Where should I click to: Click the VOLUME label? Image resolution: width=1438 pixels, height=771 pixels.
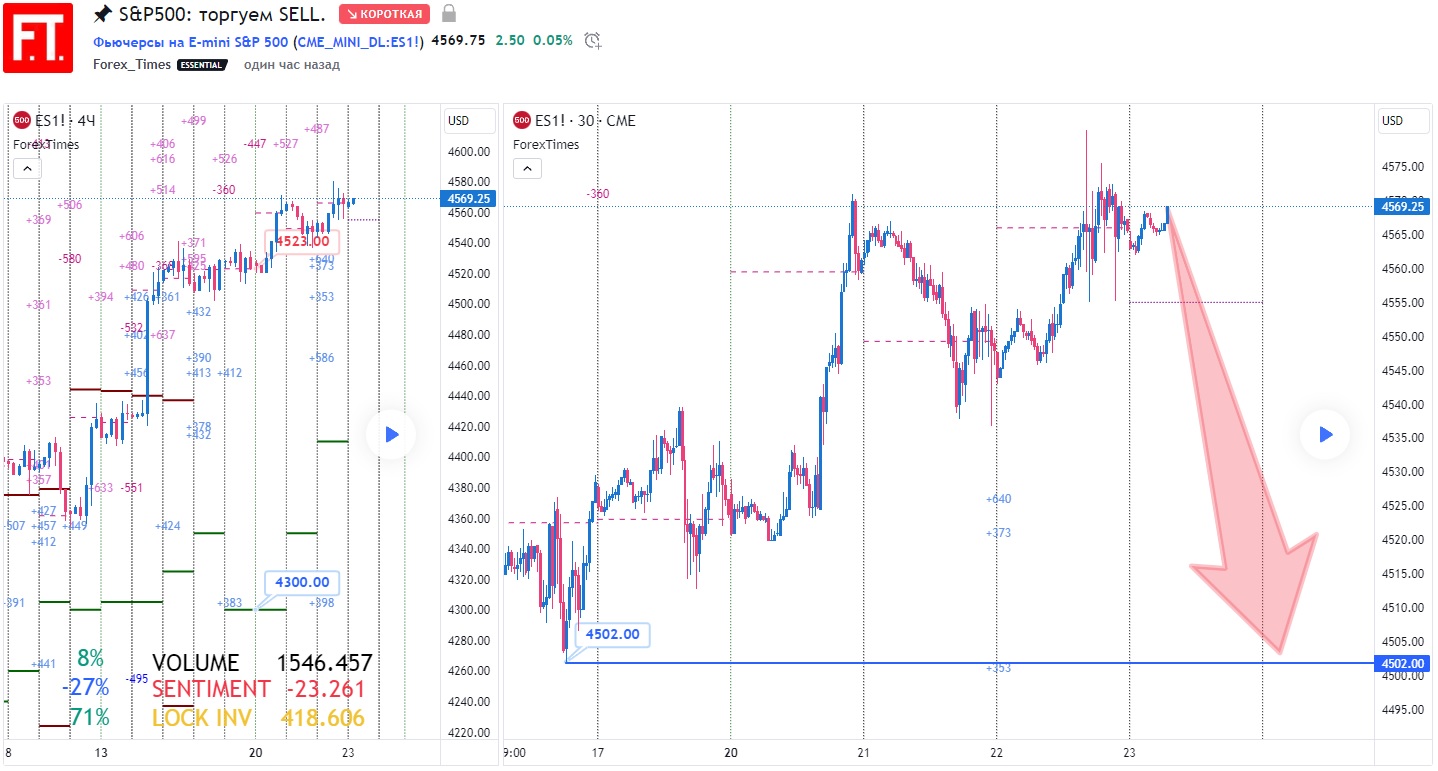195,663
